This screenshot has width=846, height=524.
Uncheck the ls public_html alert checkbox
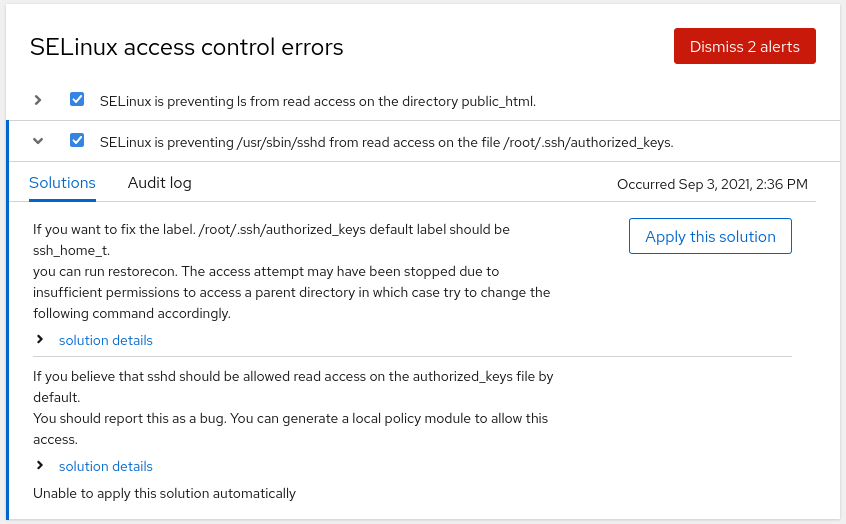coord(77,100)
